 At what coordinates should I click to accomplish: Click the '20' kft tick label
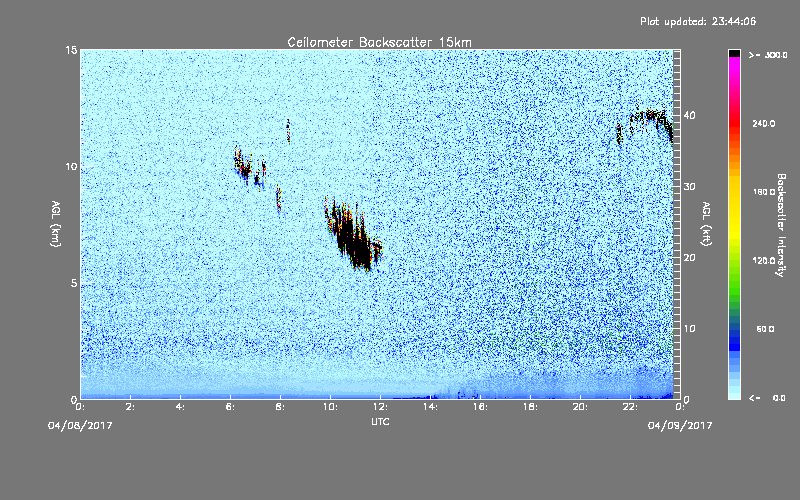click(x=689, y=258)
